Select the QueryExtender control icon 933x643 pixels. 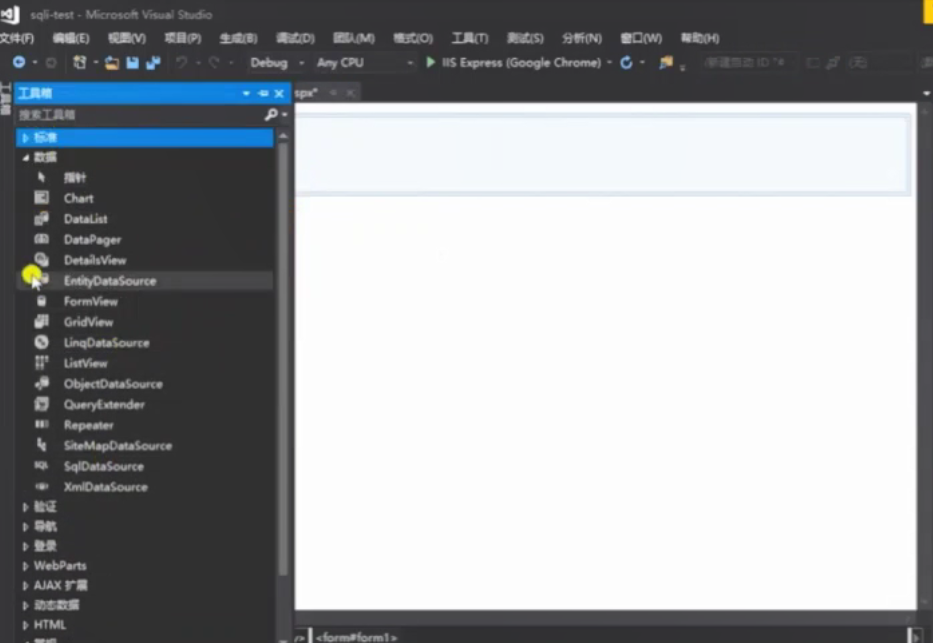[41, 404]
